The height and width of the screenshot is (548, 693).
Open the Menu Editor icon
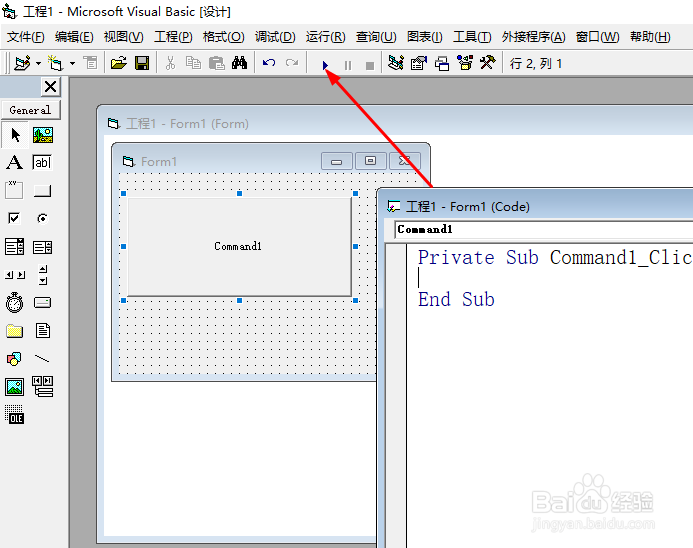(91, 64)
